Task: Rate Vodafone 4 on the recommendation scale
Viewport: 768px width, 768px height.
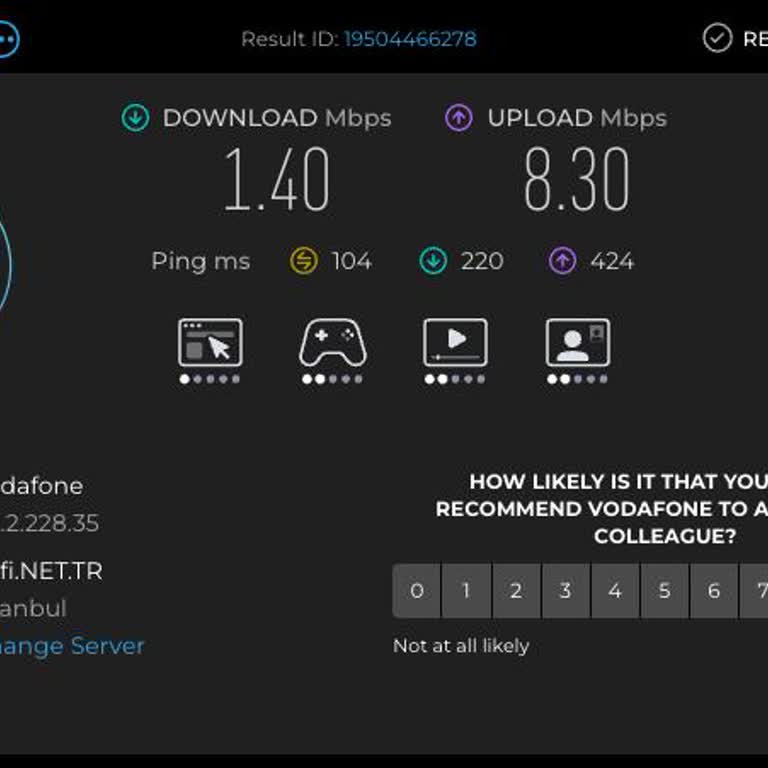Action: [x=615, y=591]
